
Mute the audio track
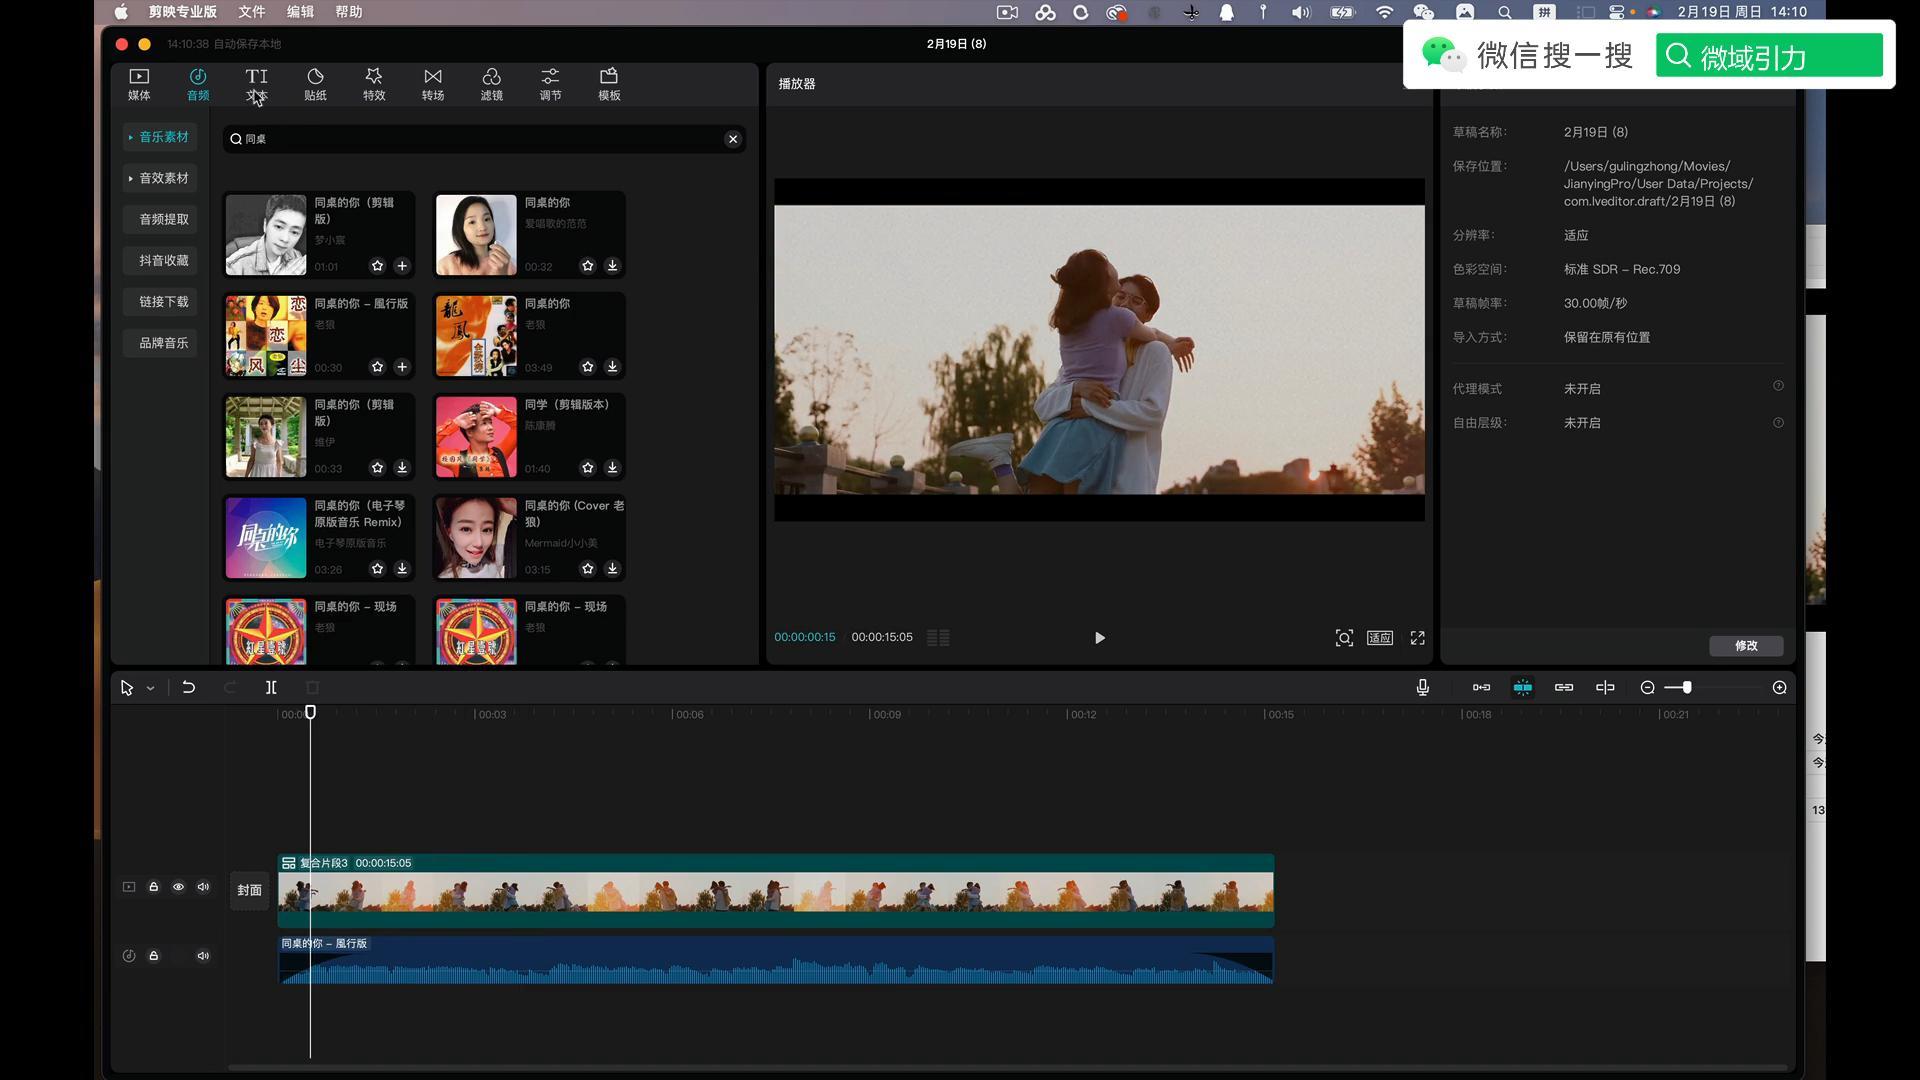(x=203, y=956)
